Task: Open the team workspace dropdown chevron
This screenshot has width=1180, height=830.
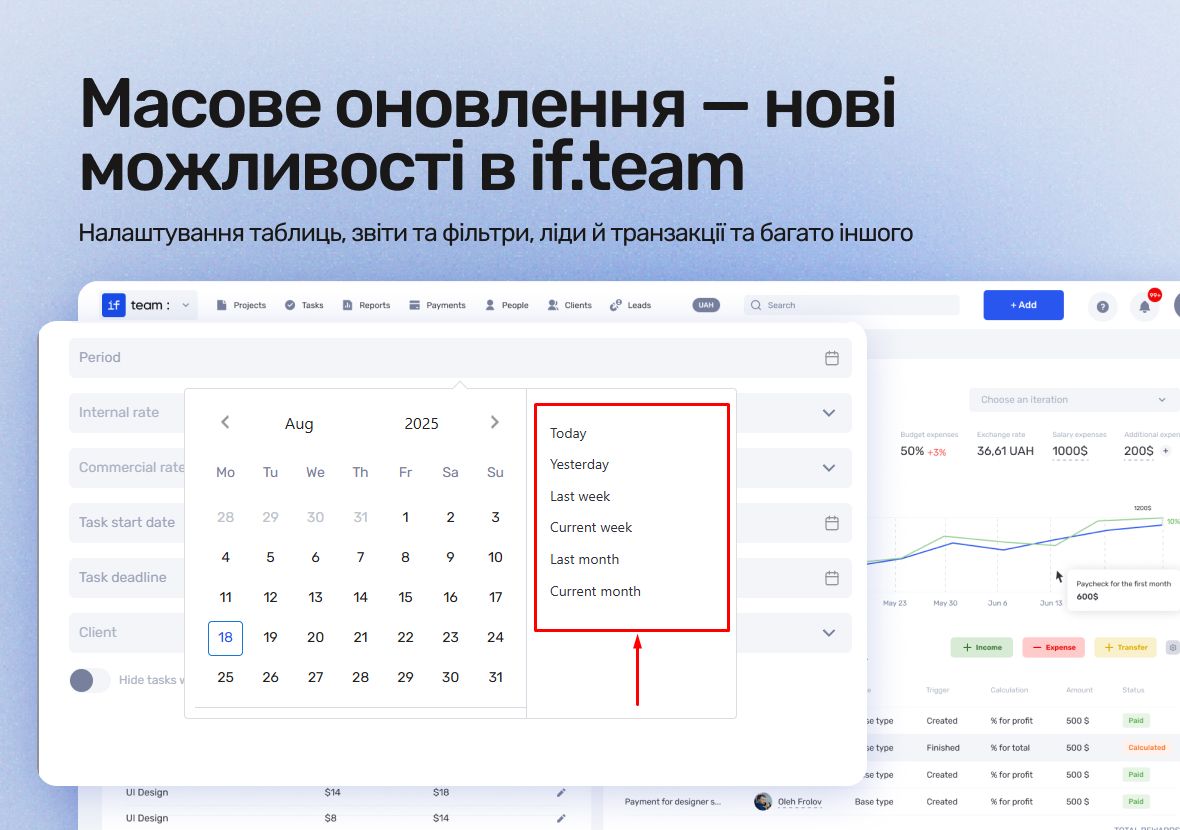Action: (x=185, y=305)
